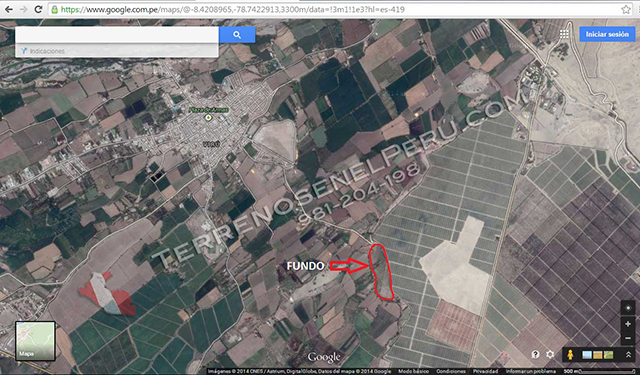This screenshot has height=375, width=640.
Task: Click the Modo básico link
Action: click(x=413, y=371)
